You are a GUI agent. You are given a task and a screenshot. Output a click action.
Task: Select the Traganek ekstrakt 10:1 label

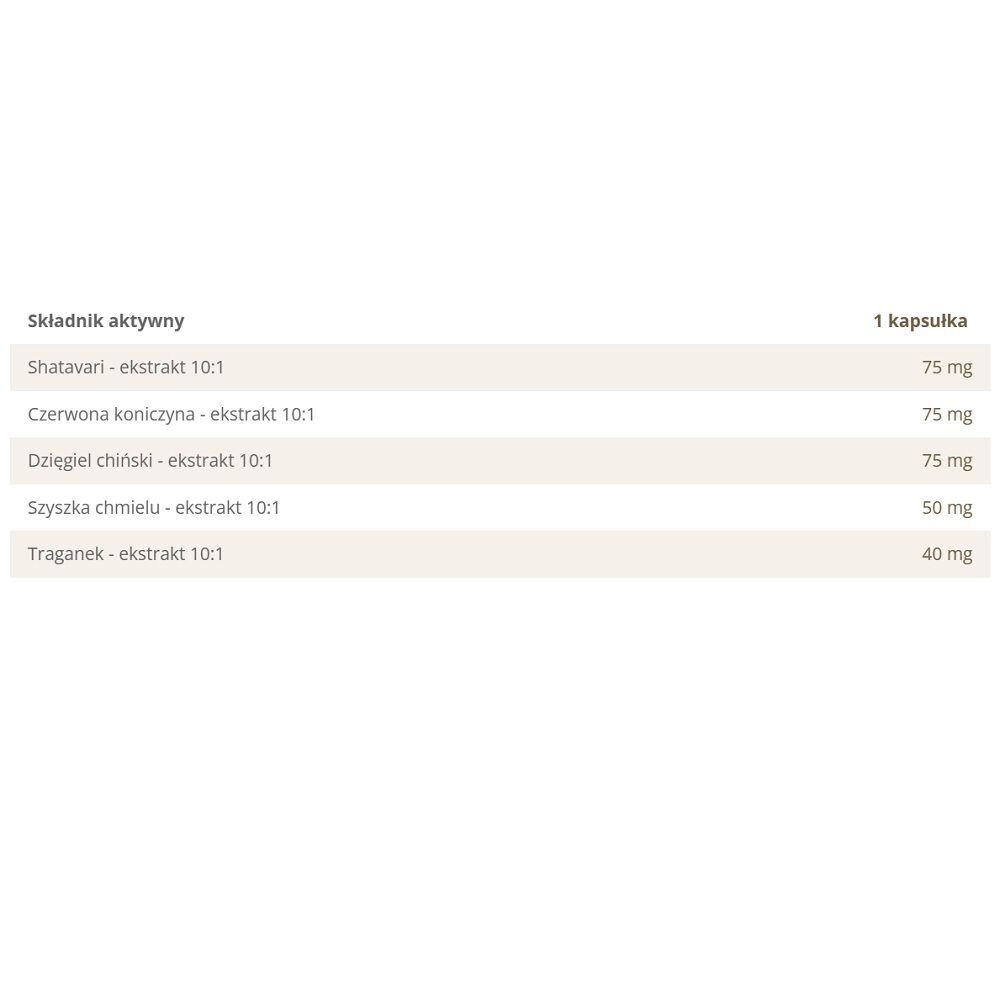(x=126, y=554)
